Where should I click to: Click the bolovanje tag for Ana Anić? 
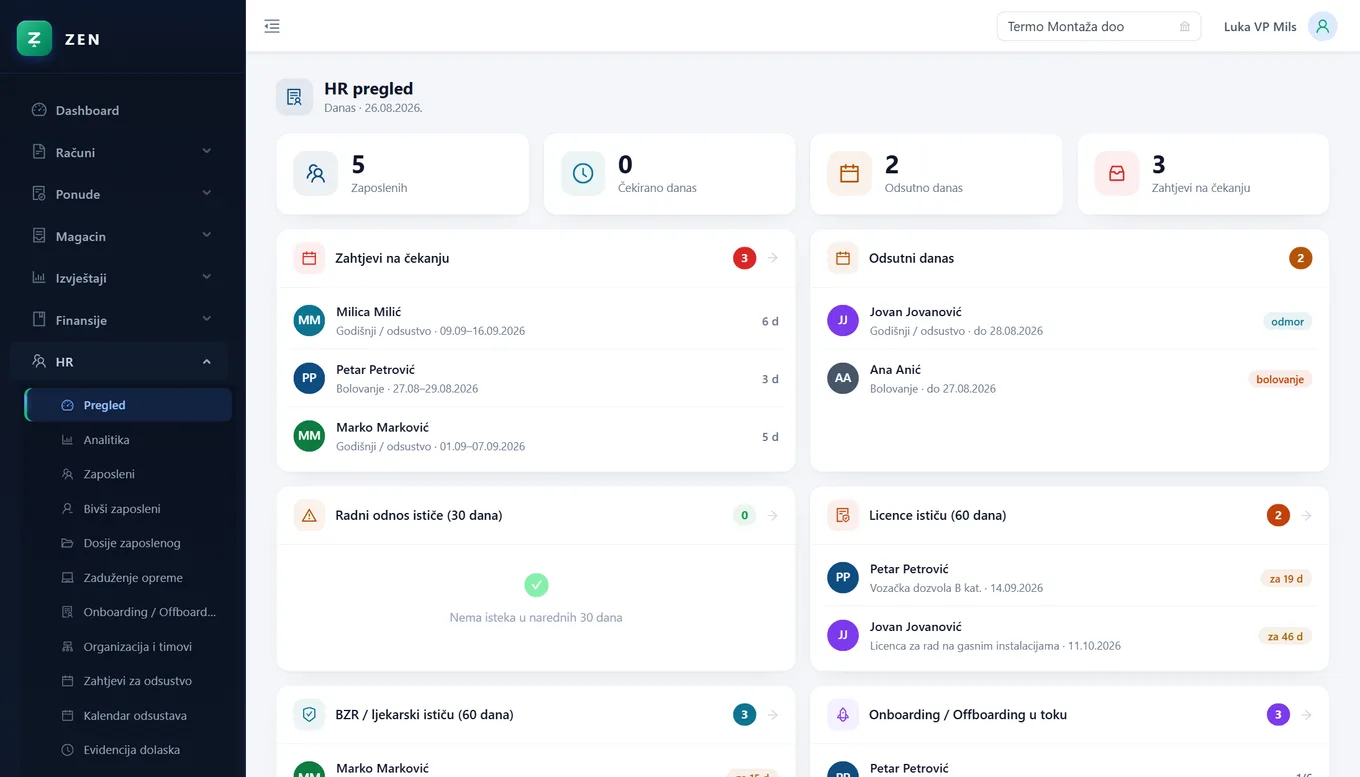tap(1280, 380)
